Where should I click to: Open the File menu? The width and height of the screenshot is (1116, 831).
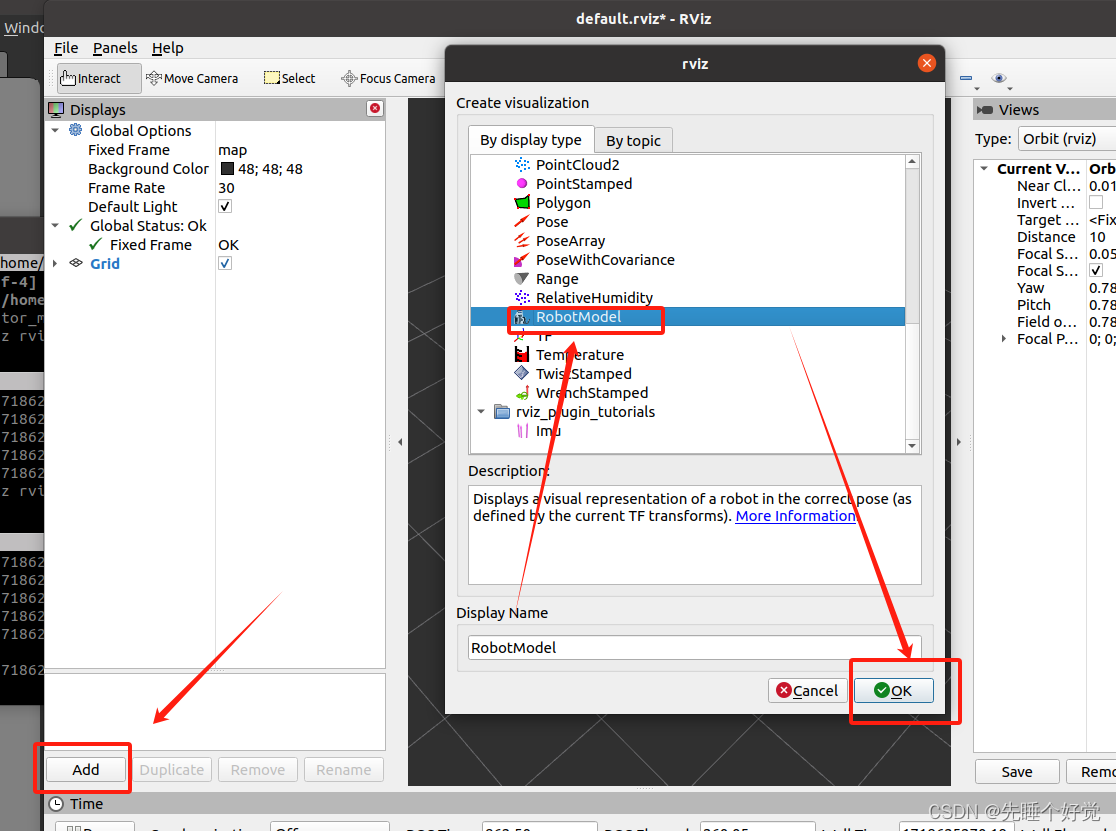tap(66, 48)
